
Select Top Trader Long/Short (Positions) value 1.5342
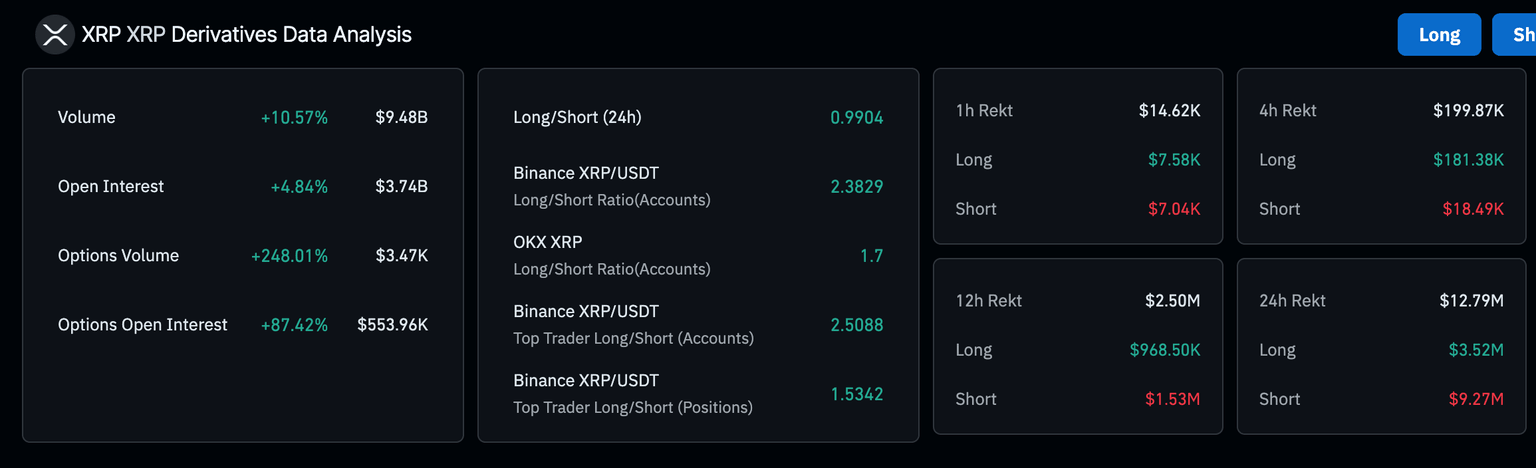coord(856,394)
